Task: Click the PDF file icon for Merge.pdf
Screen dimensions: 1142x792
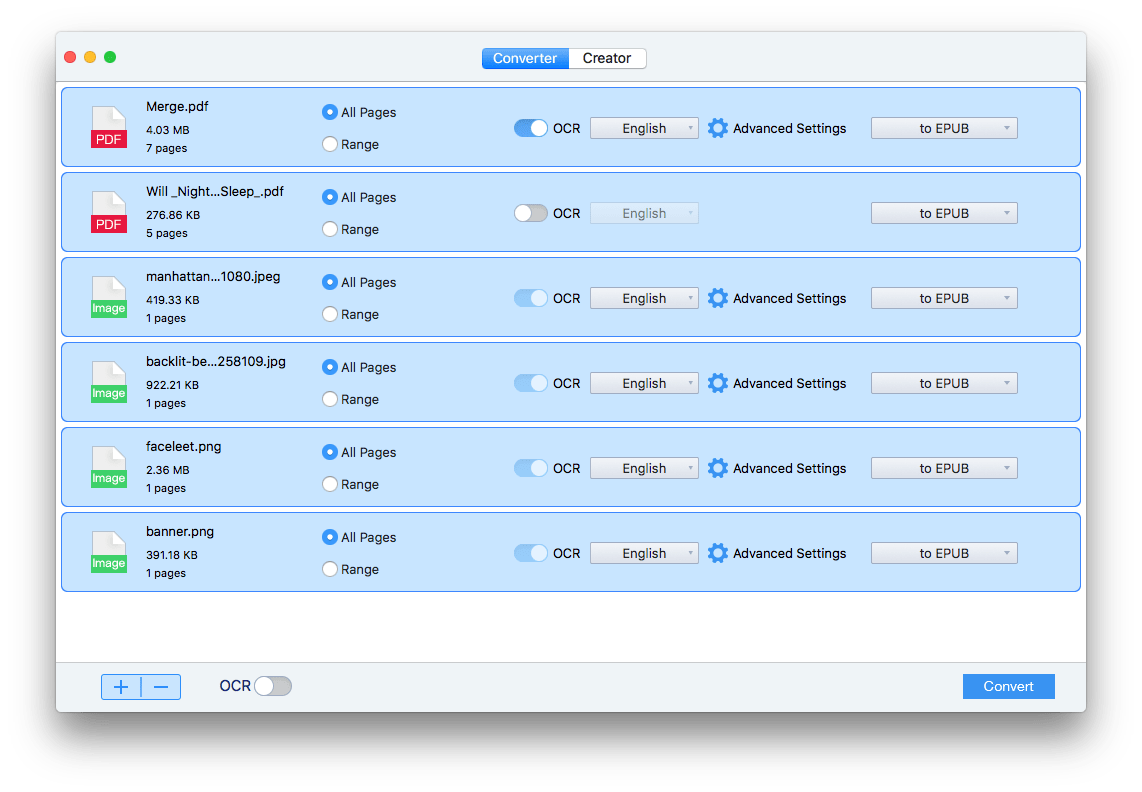Action: point(109,128)
